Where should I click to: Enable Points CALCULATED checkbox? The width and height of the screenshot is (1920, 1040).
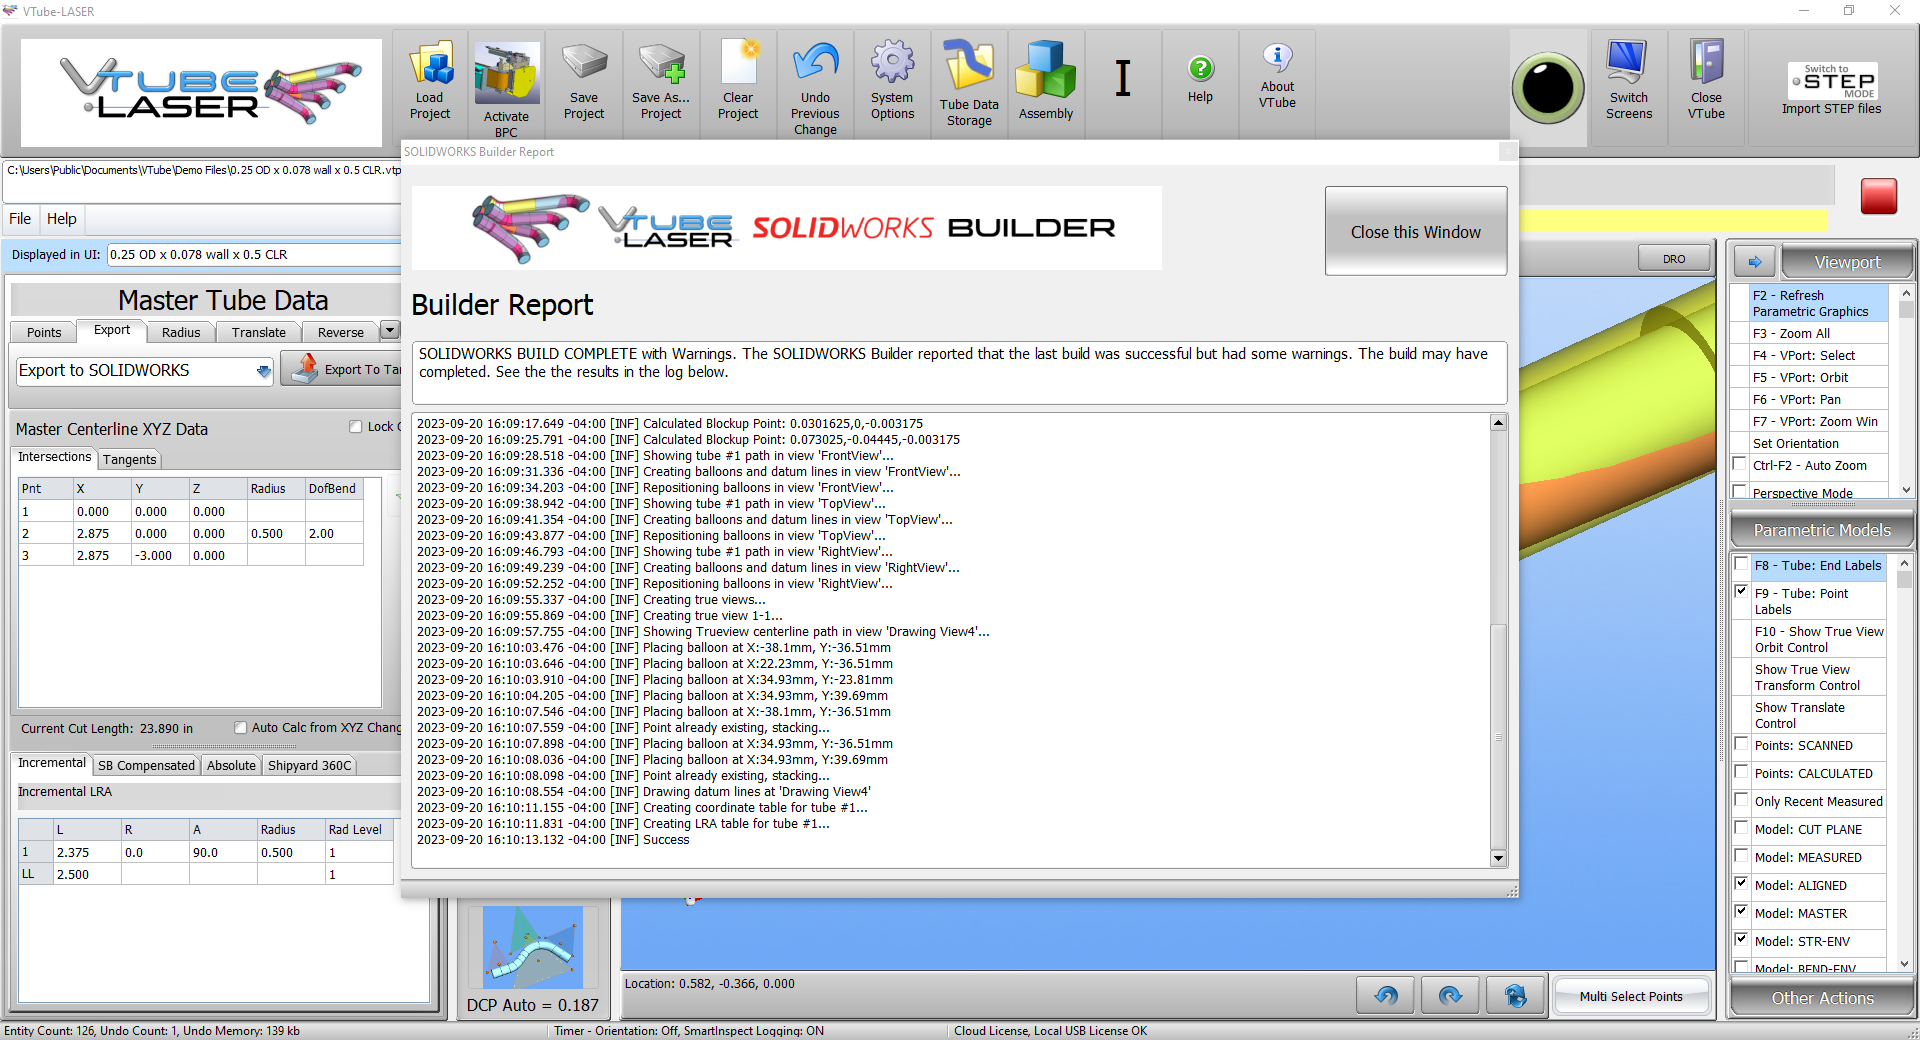click(x=1741, y=772)
